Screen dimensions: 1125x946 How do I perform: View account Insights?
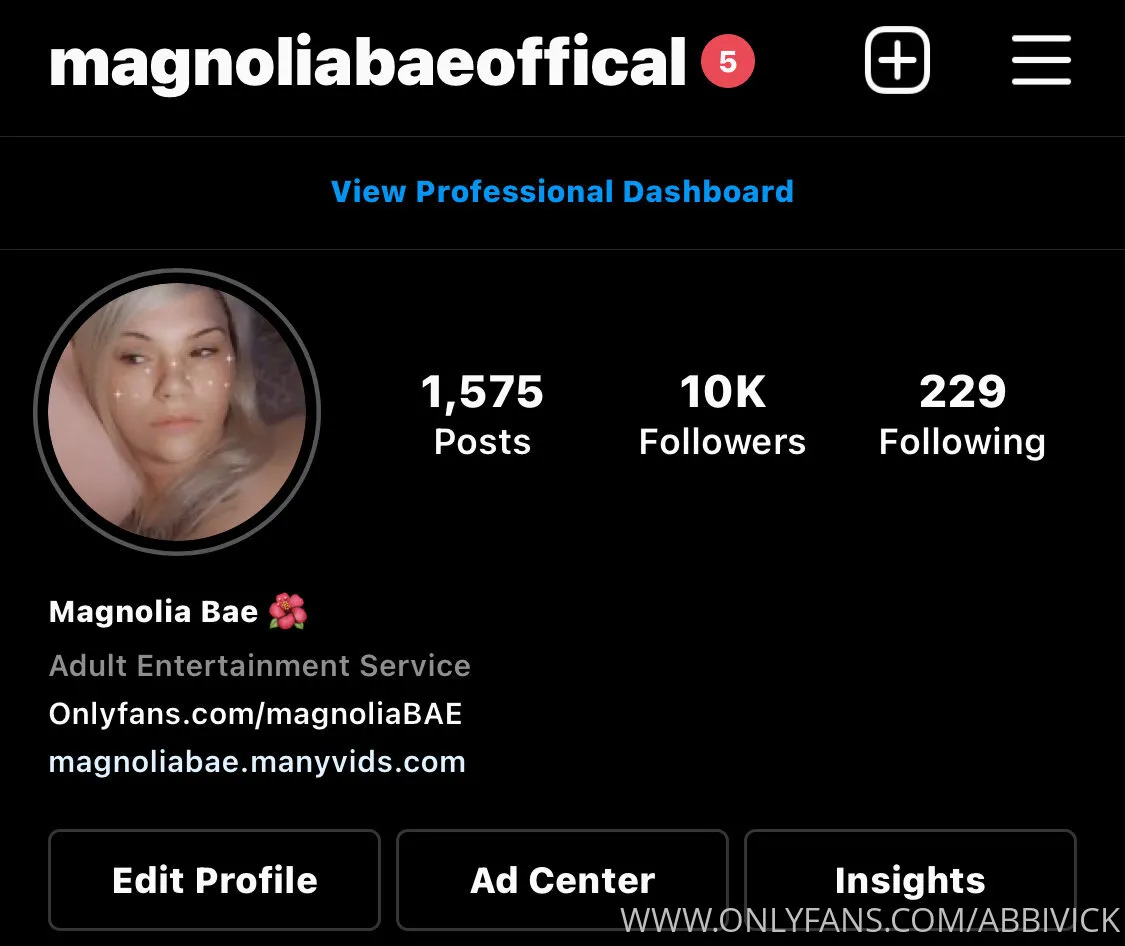(910, 880)
